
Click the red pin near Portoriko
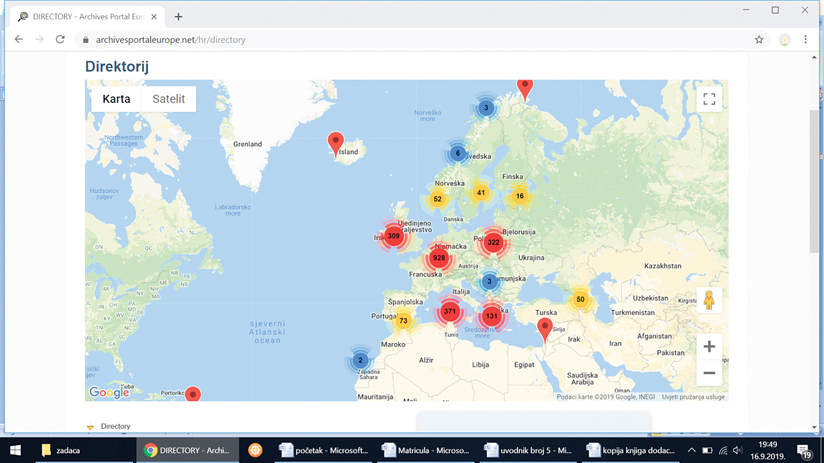tap(193, 394)
